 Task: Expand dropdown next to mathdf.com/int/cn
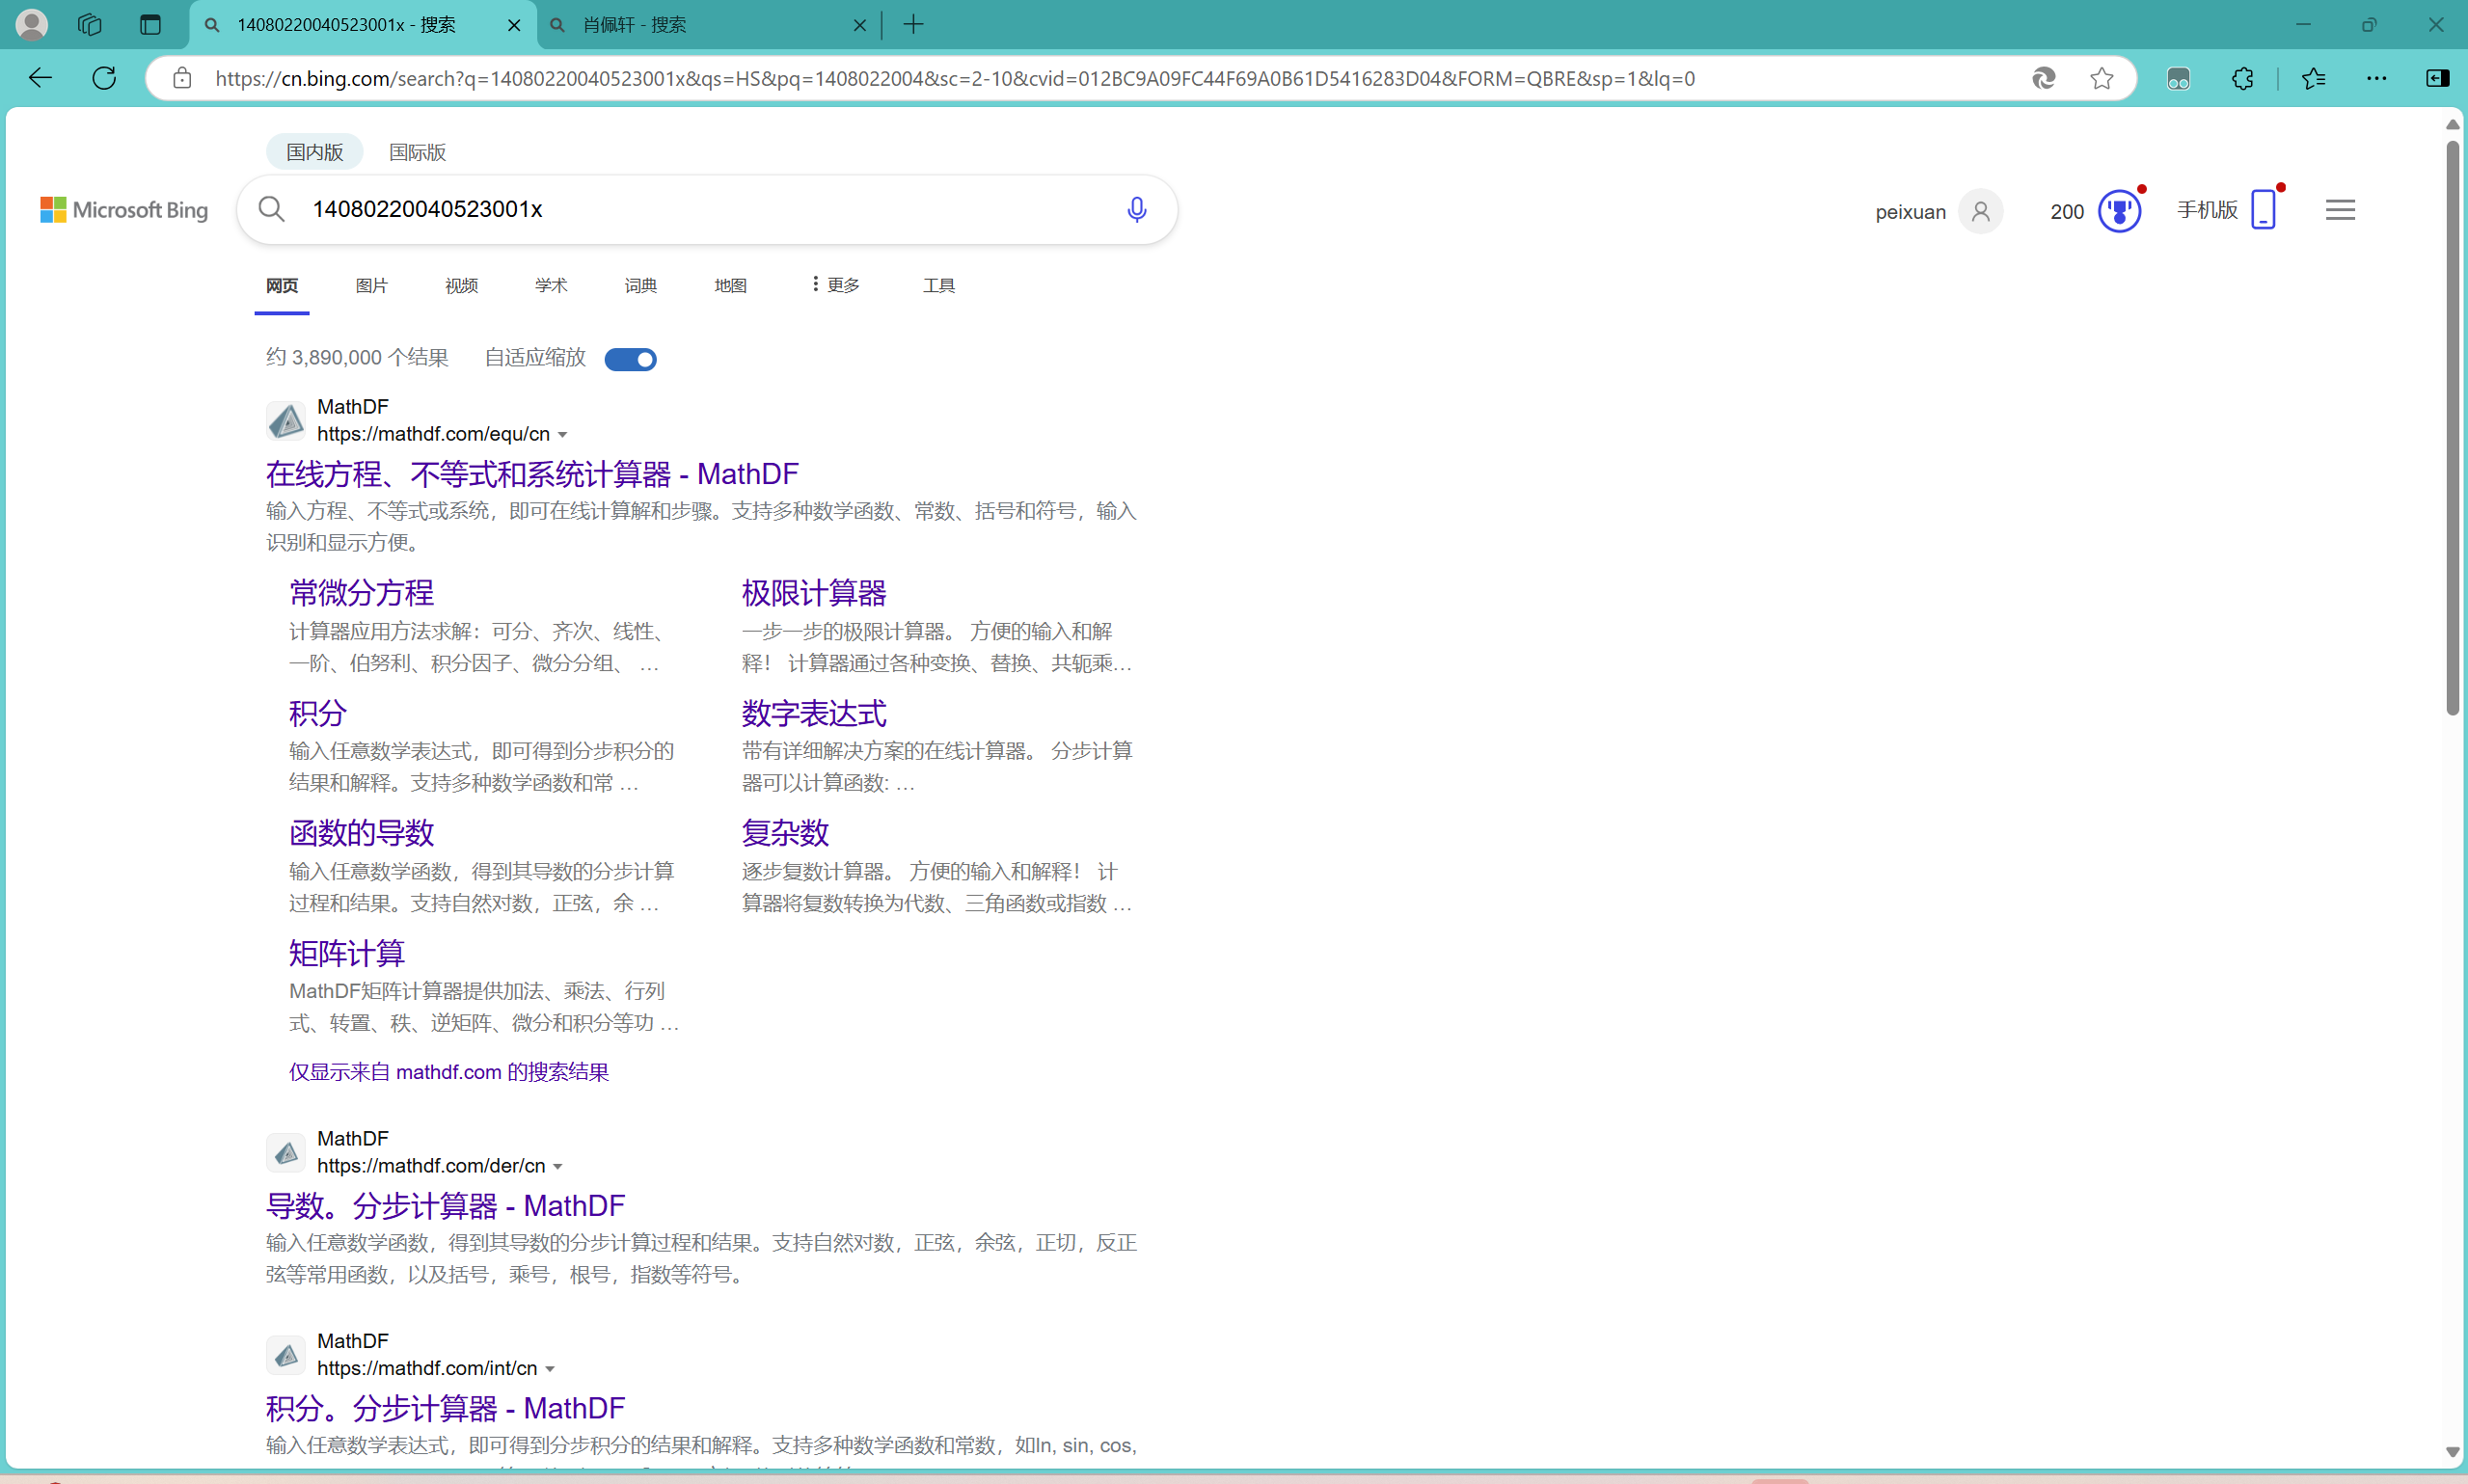coord(550,1369)
